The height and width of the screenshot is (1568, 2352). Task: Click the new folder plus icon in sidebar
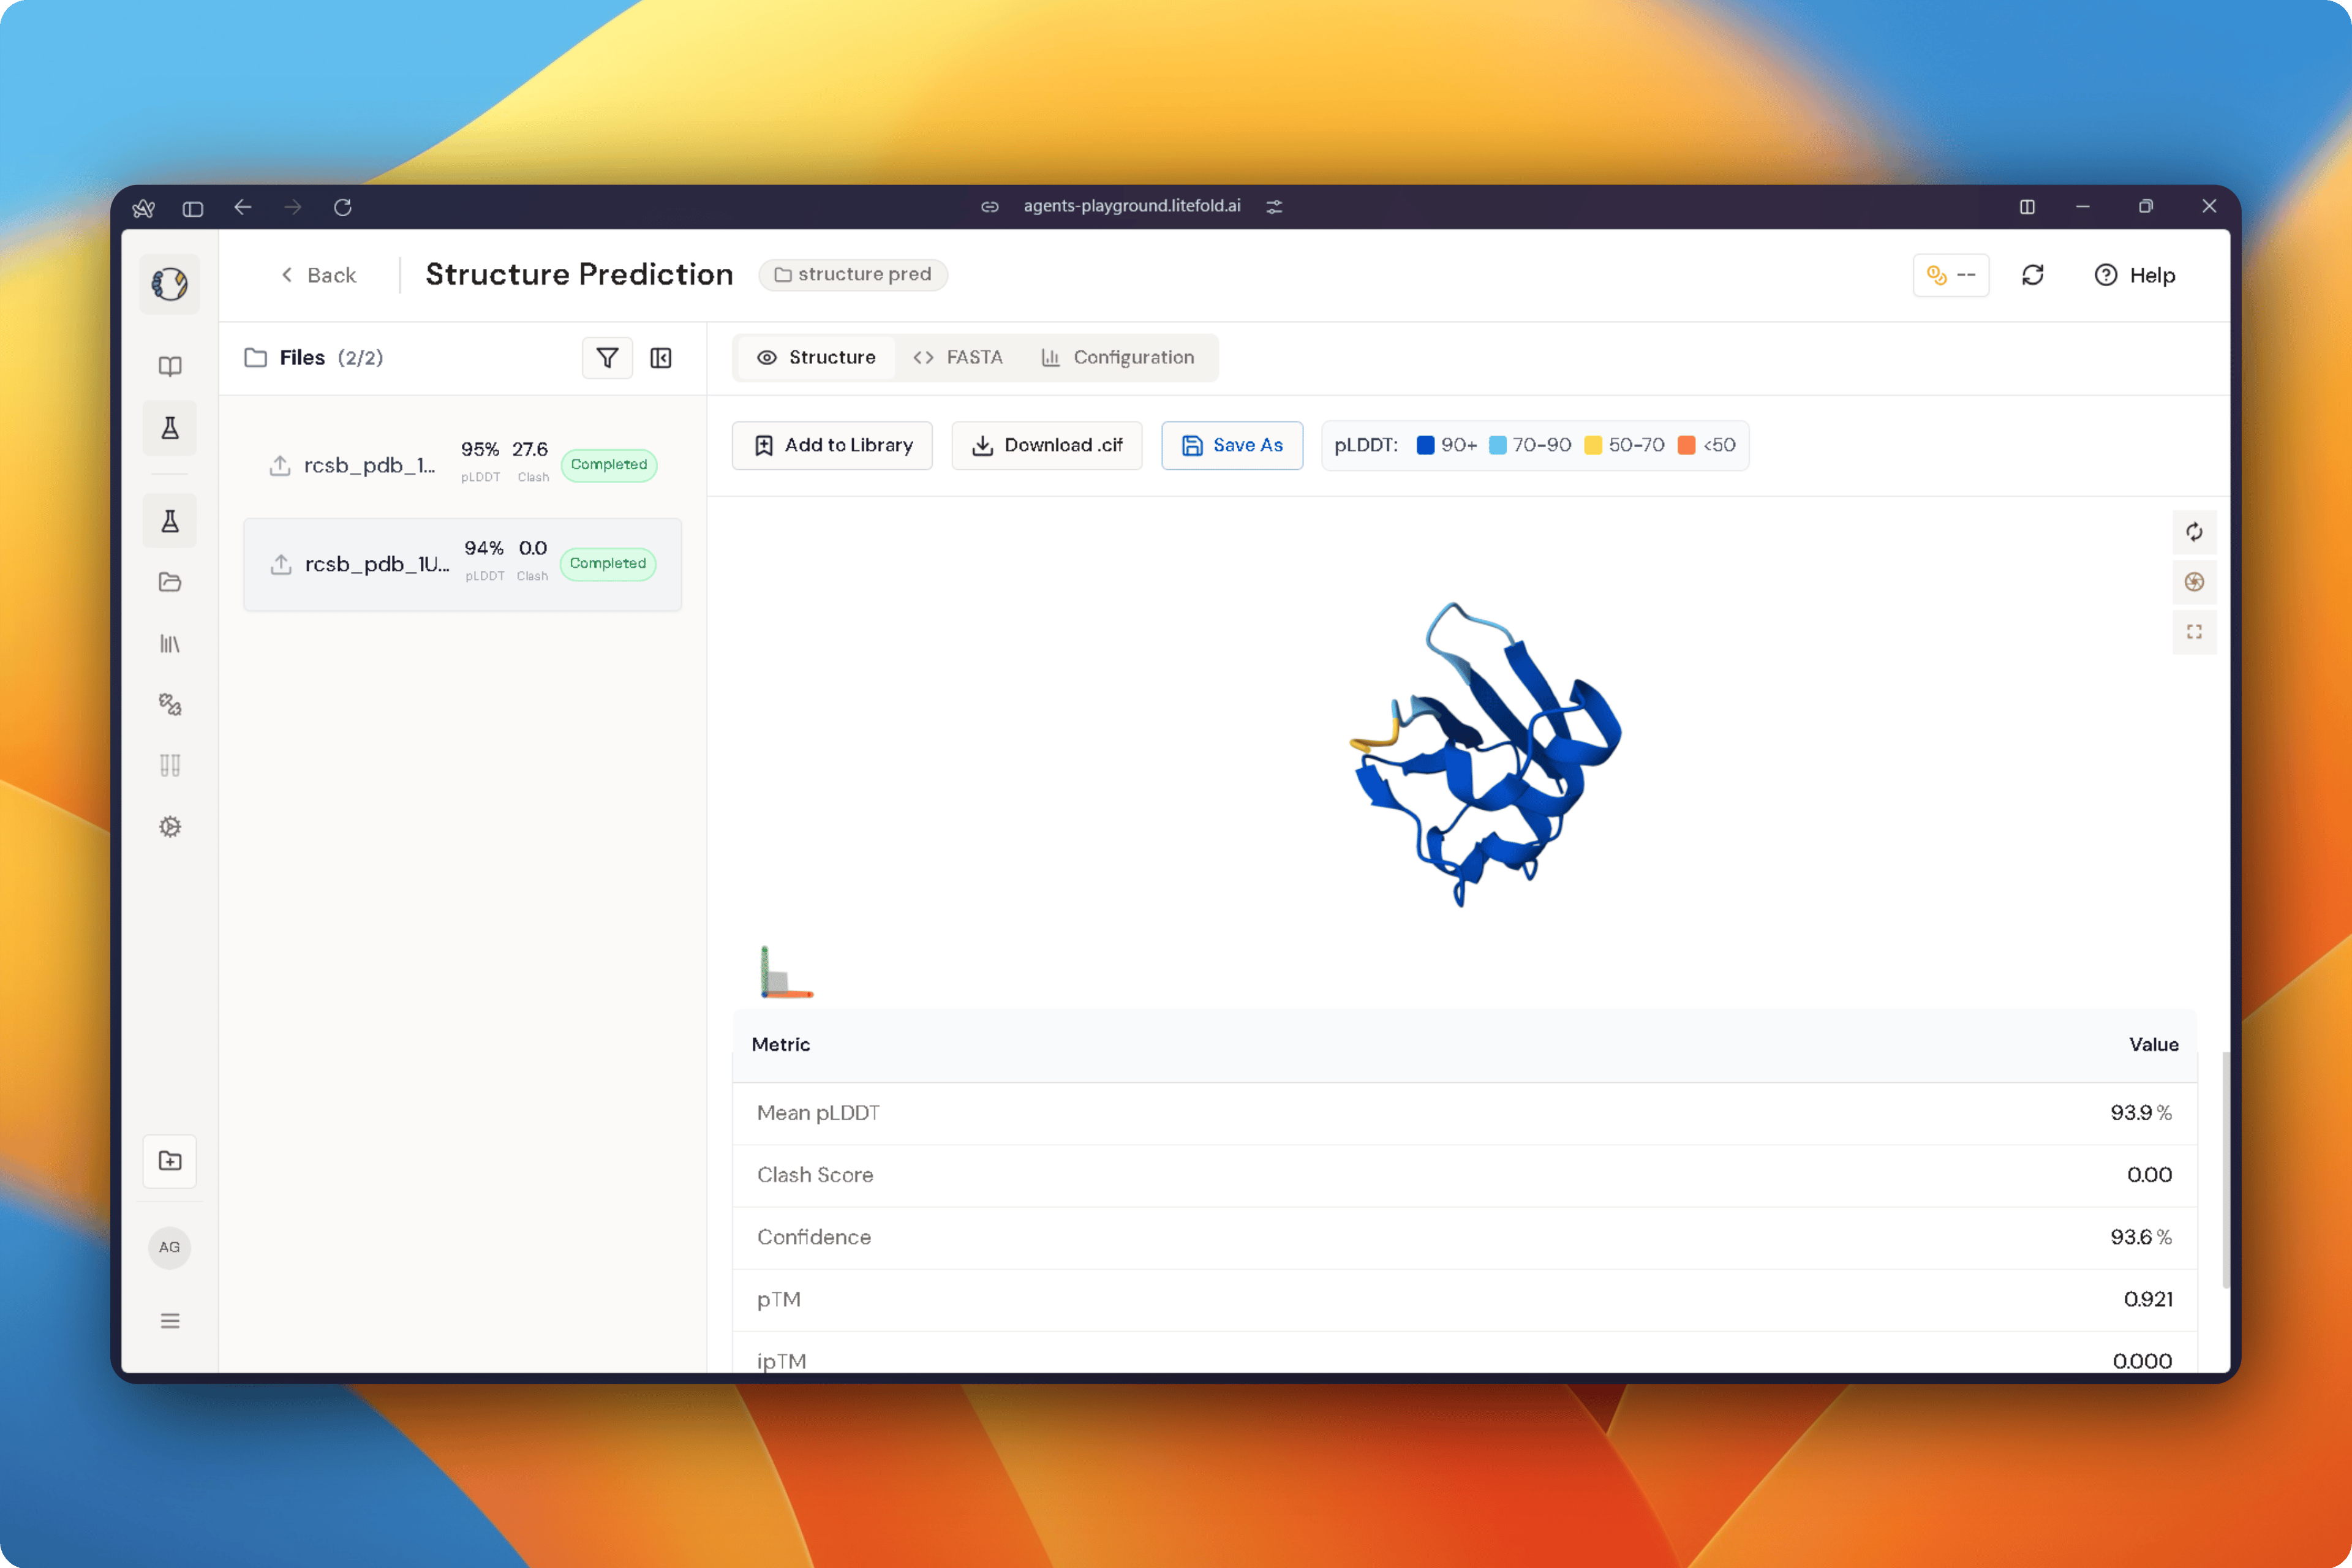pyautogui.click(x=170, y=1161)
